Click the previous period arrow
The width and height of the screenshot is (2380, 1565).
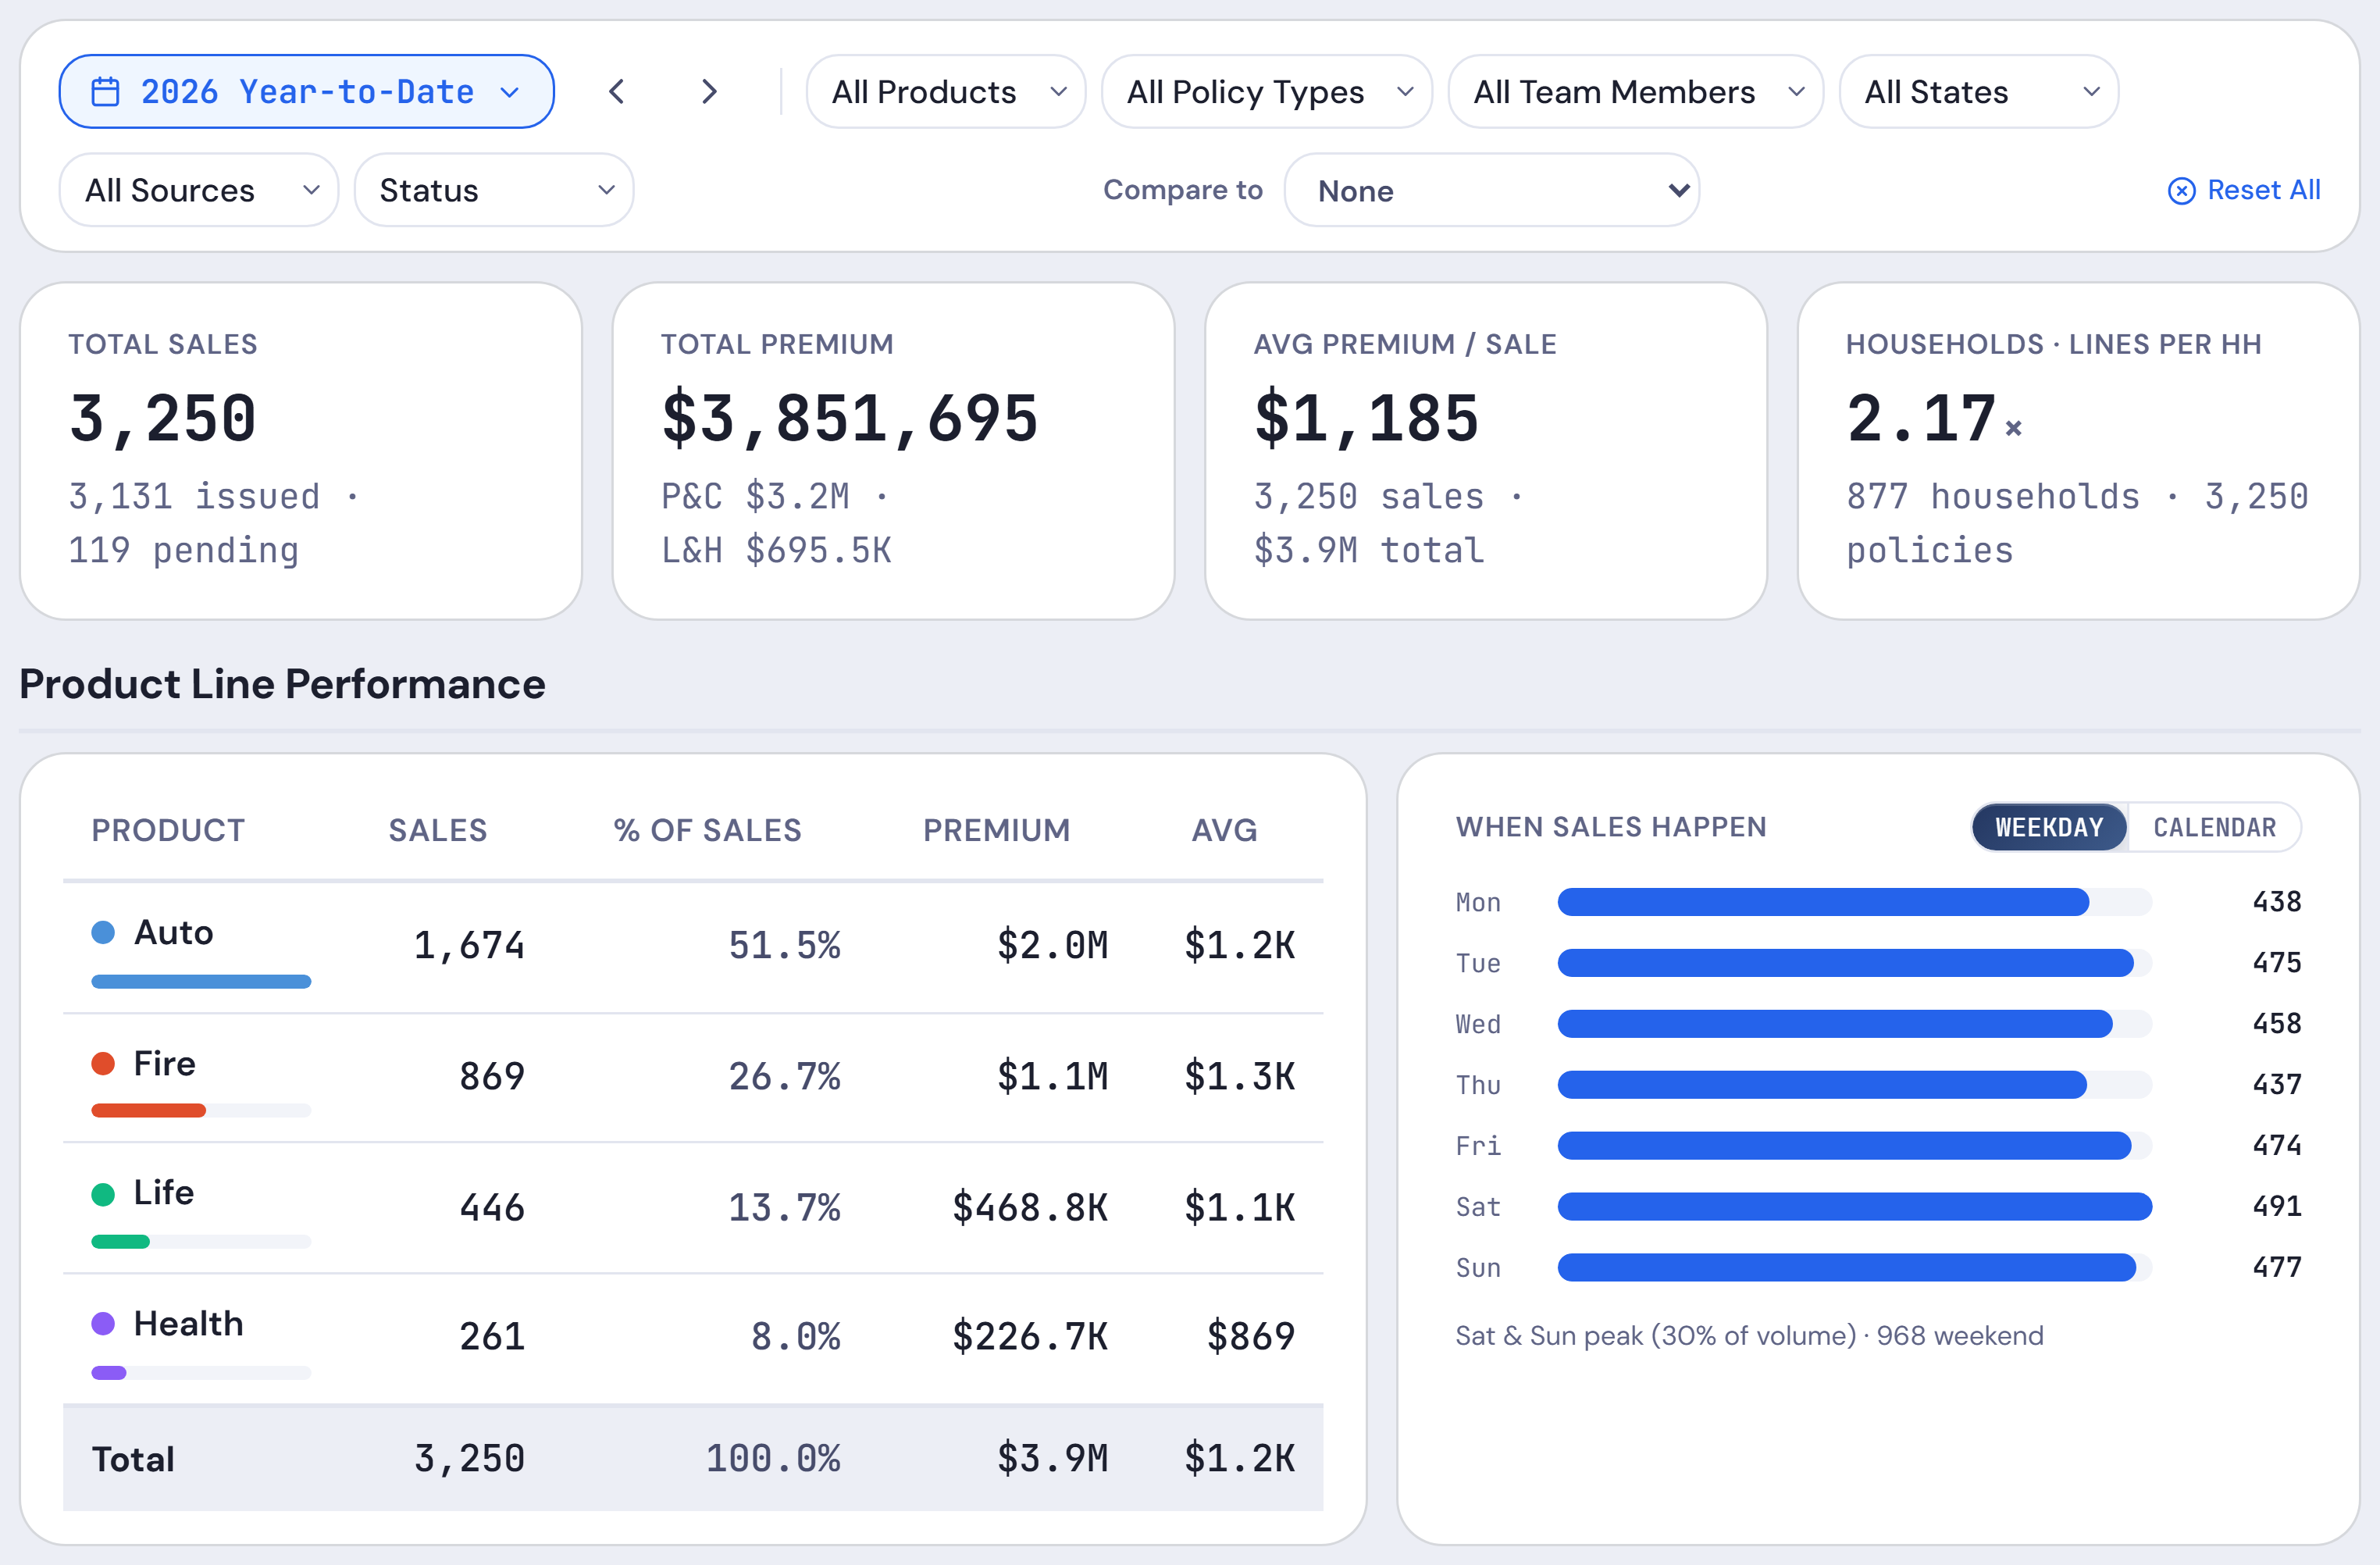tap(617, 92)
